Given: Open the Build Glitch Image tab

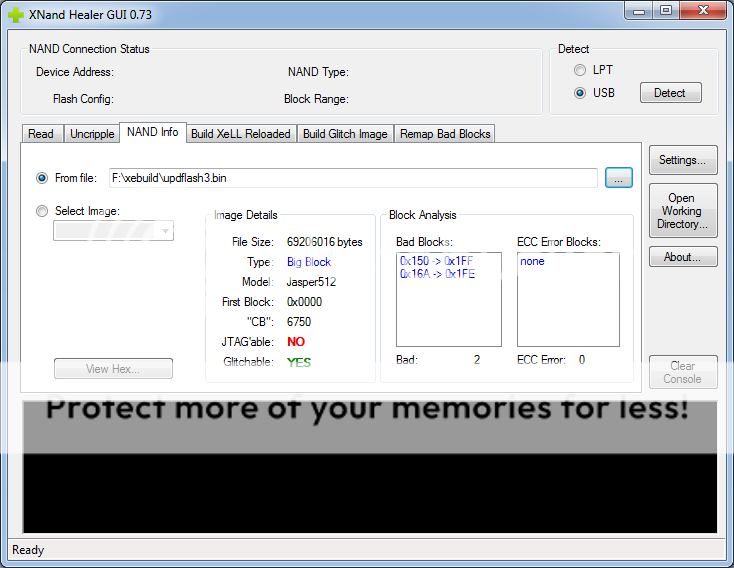Looking at the screenshot, I should 345,134.
